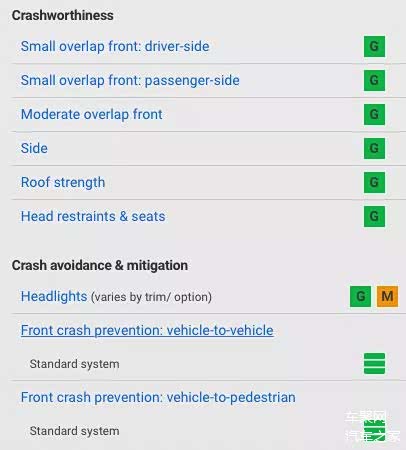
Task: Click the Side crash test G badge
Action: [x=374, y=148]
